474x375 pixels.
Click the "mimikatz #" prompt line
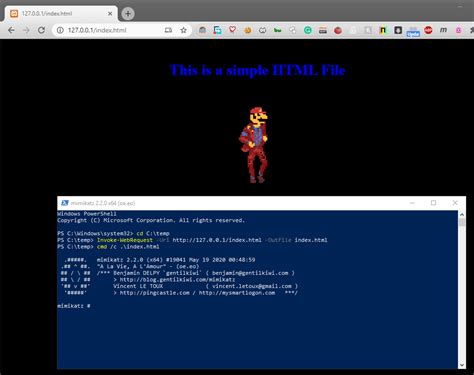point(74,306)
